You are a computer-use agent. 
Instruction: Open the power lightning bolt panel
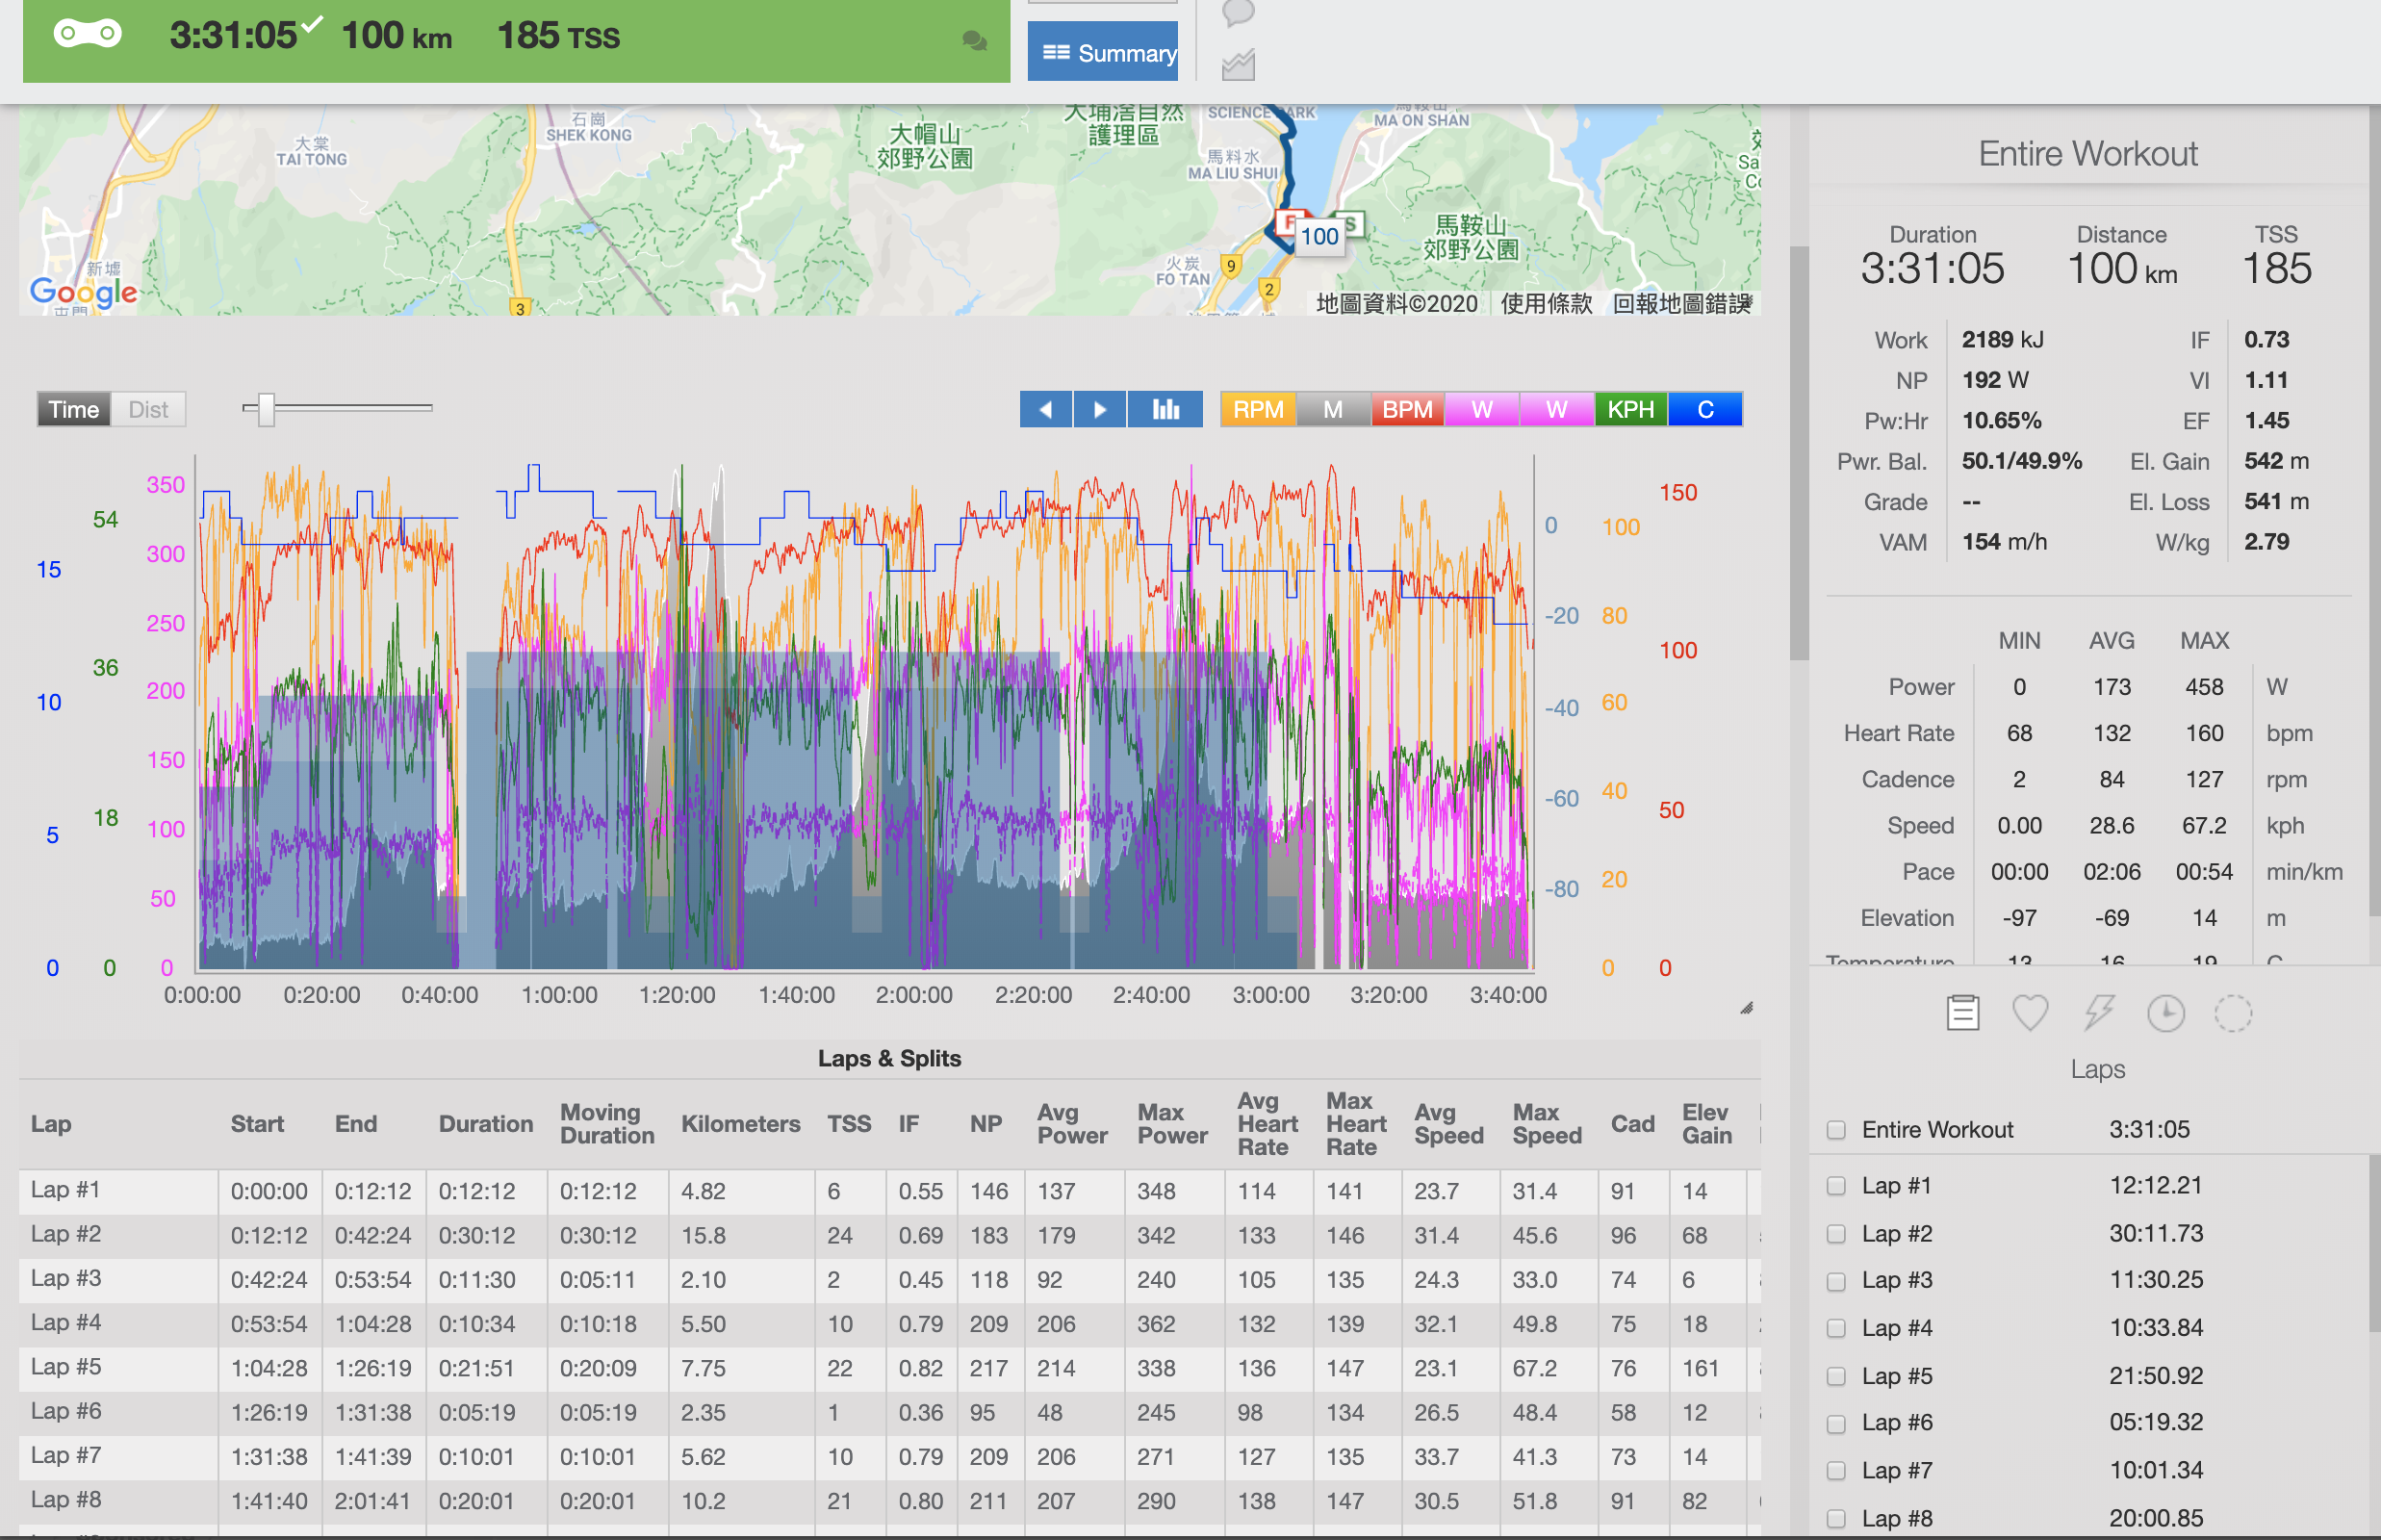click(x=2098, y=1013)
